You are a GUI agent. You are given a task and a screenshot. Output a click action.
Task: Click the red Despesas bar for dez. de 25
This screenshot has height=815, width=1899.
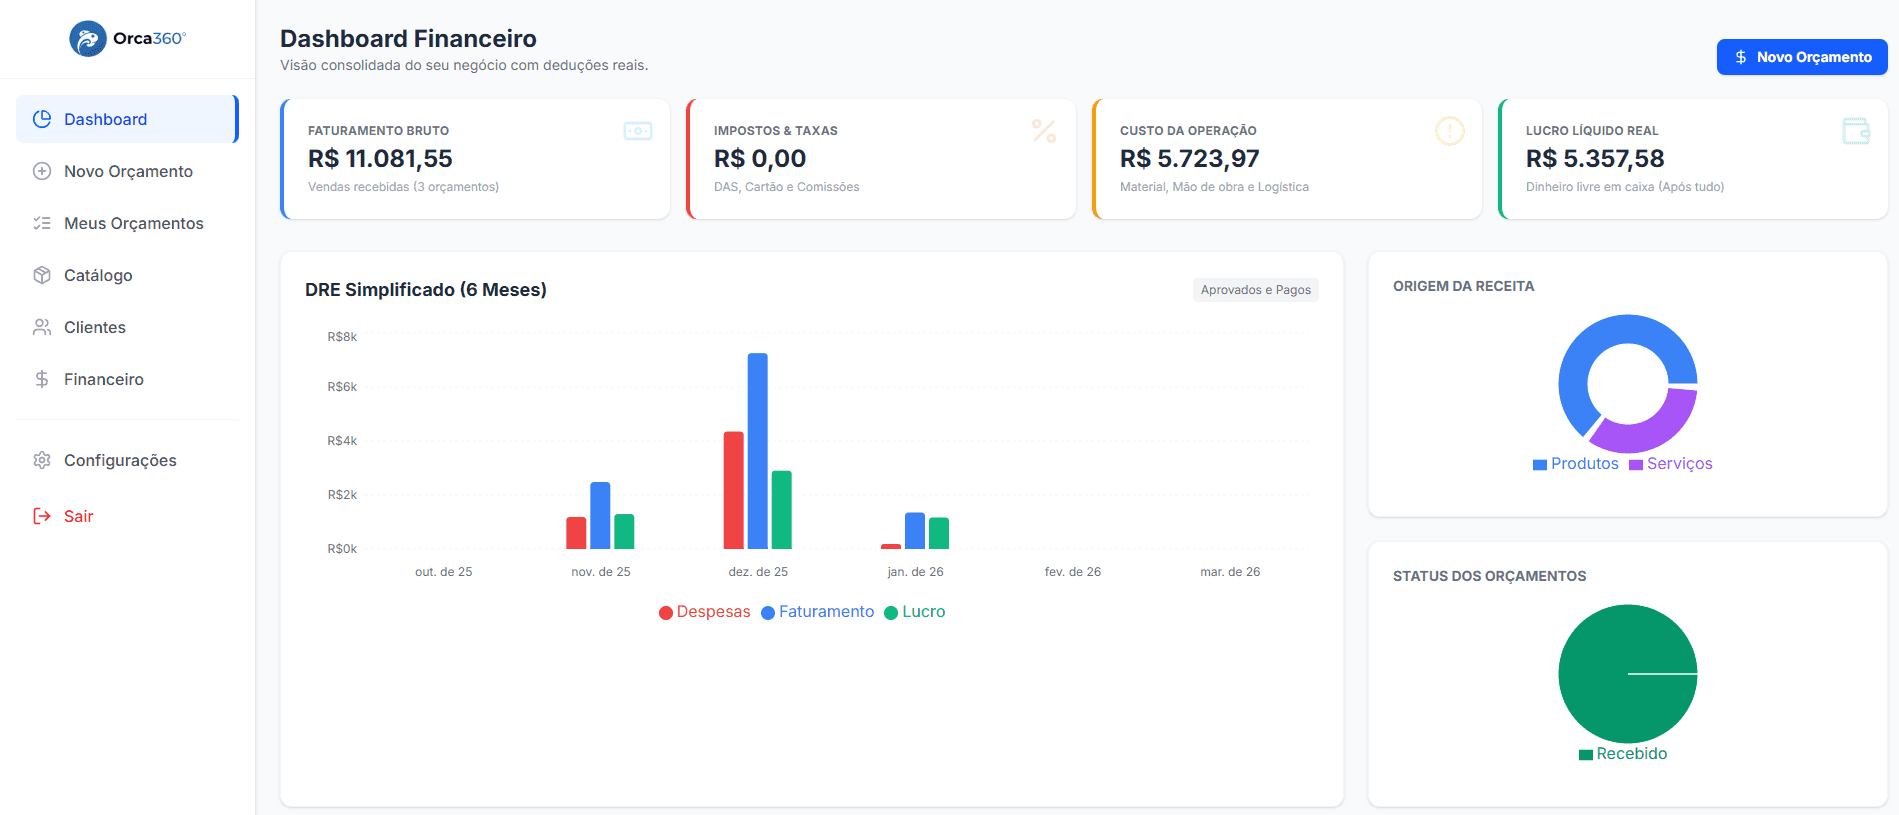point(734,490)
